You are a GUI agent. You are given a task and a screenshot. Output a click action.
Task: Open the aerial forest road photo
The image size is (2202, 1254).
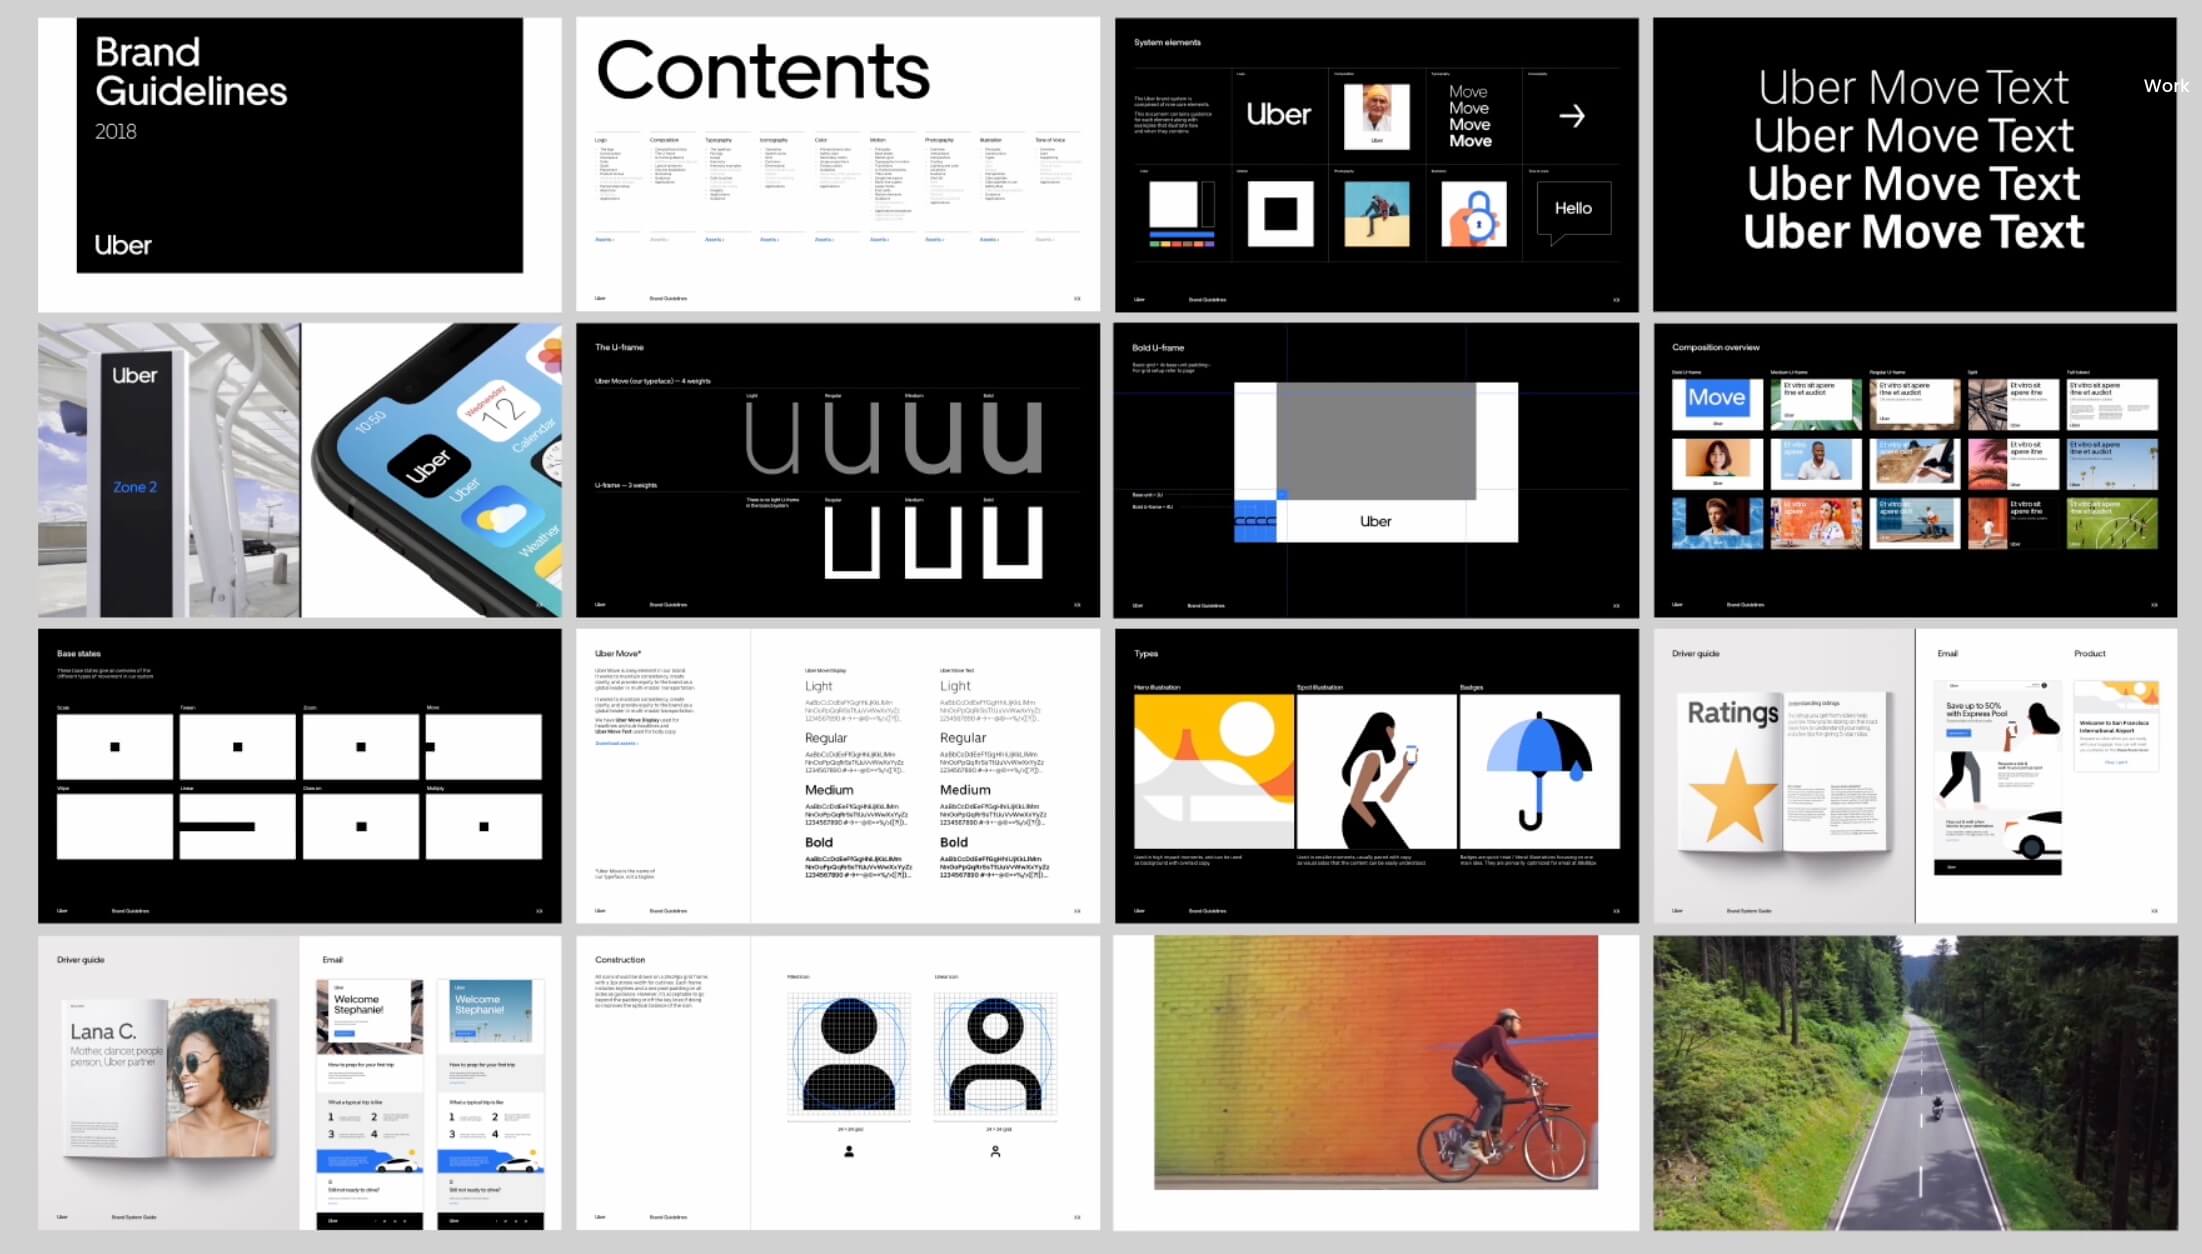1914,1082
